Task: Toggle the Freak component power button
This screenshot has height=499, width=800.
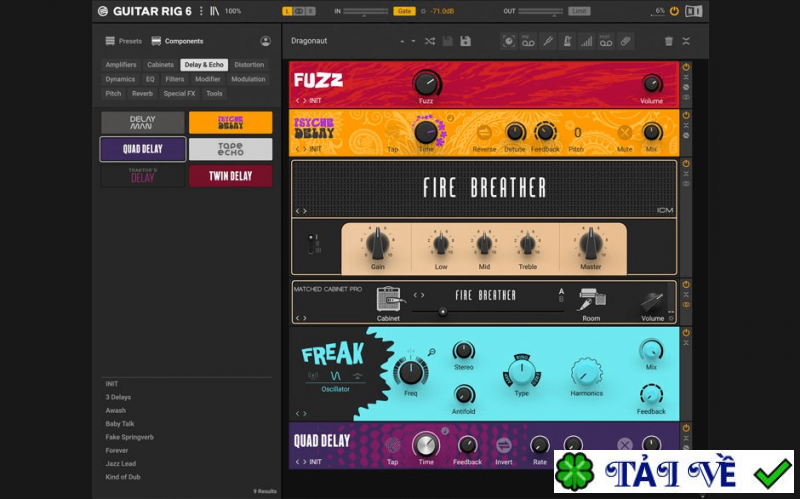Action: pos(686,333)
